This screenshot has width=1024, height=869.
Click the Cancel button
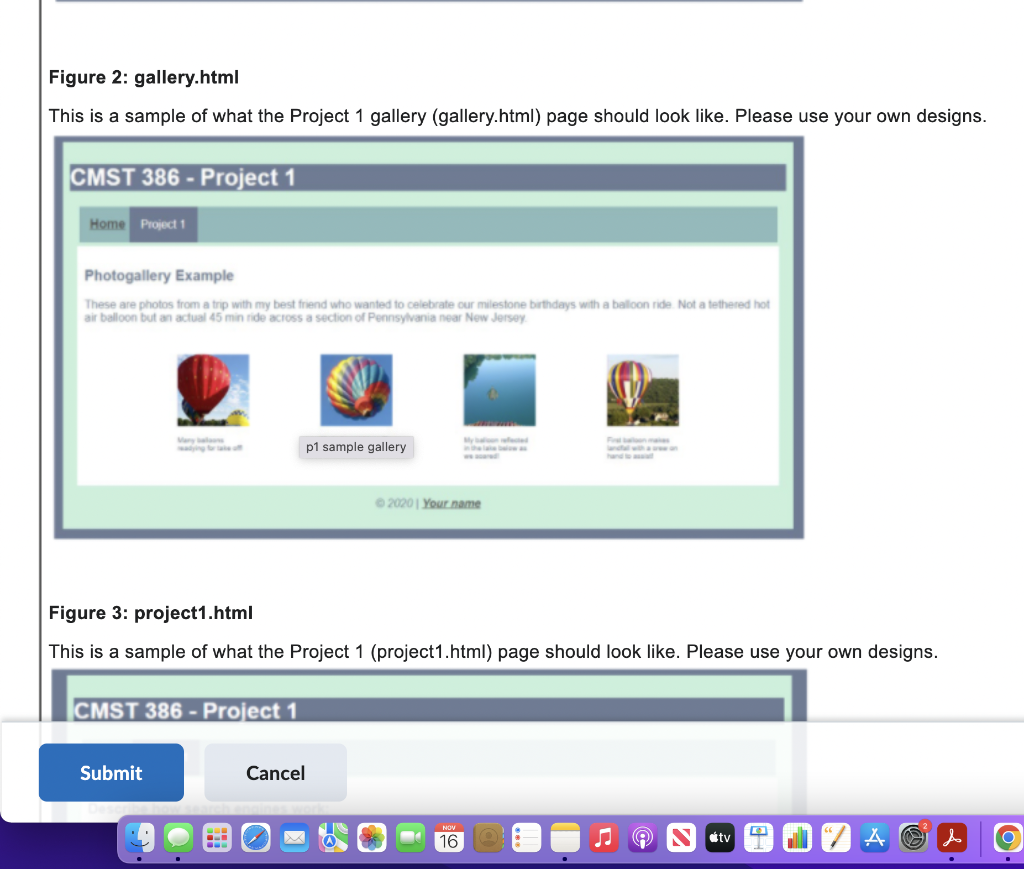(x=275, y=772)
